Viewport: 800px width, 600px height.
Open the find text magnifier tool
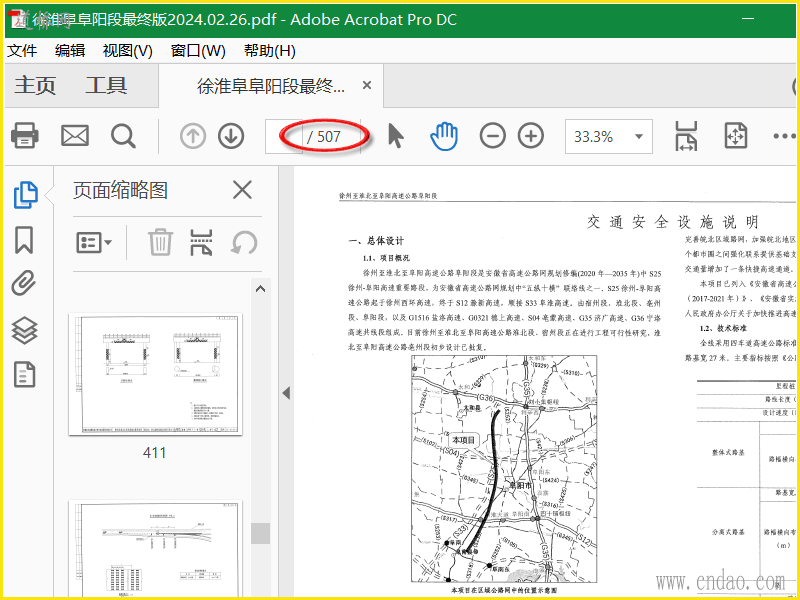click(123, 136)
